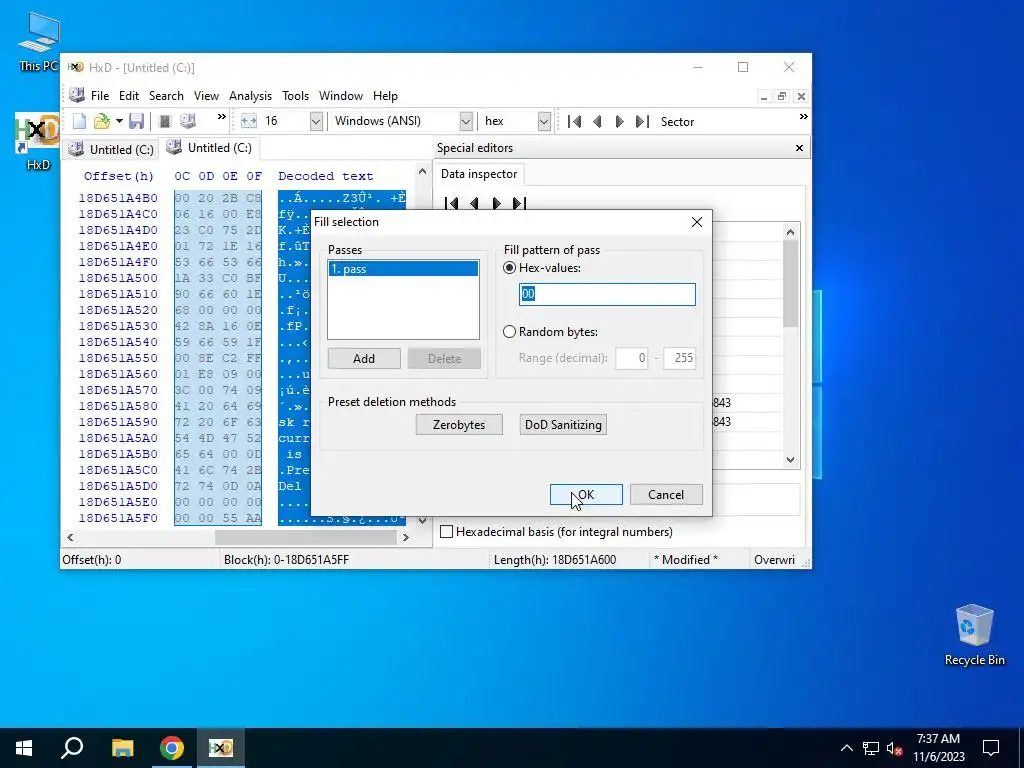The width and height of the screenshot is (1024, 768).
Task: Data inspector: step to previous byte
Action: 474,203
